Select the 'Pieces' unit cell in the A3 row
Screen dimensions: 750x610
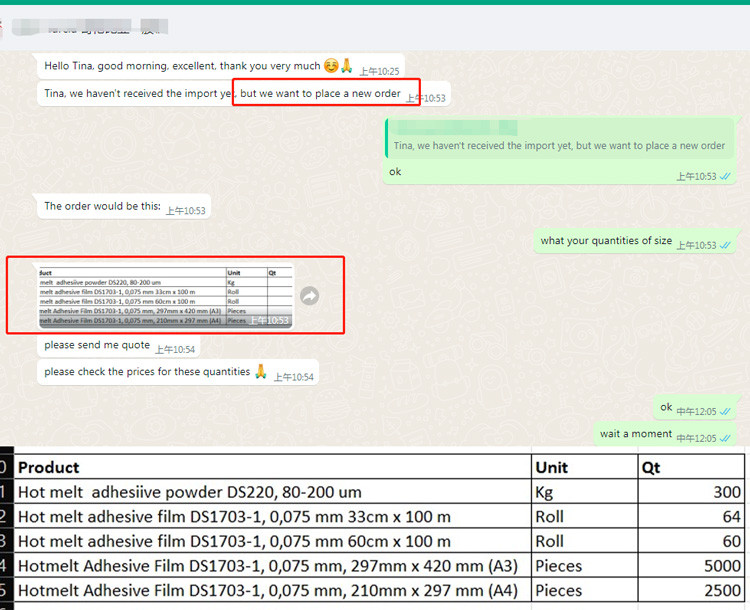[x=585, y=566]
